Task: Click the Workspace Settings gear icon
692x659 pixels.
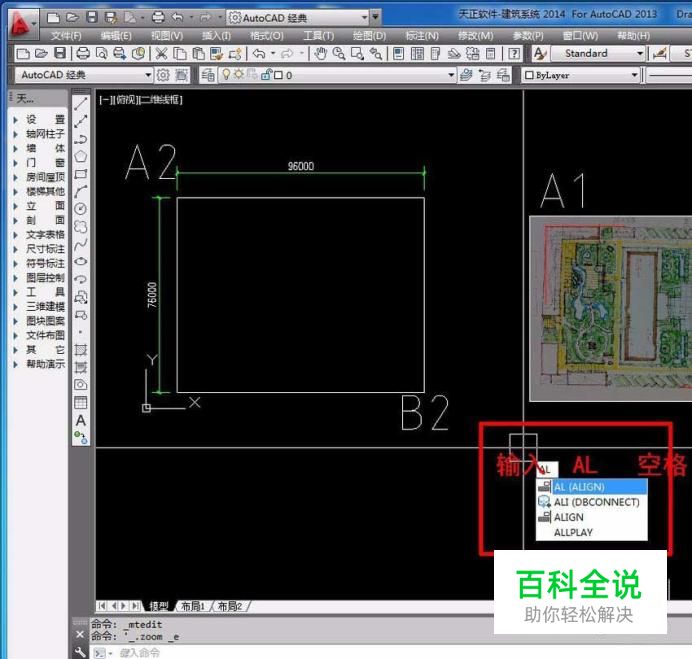Action: pos(163,75)
